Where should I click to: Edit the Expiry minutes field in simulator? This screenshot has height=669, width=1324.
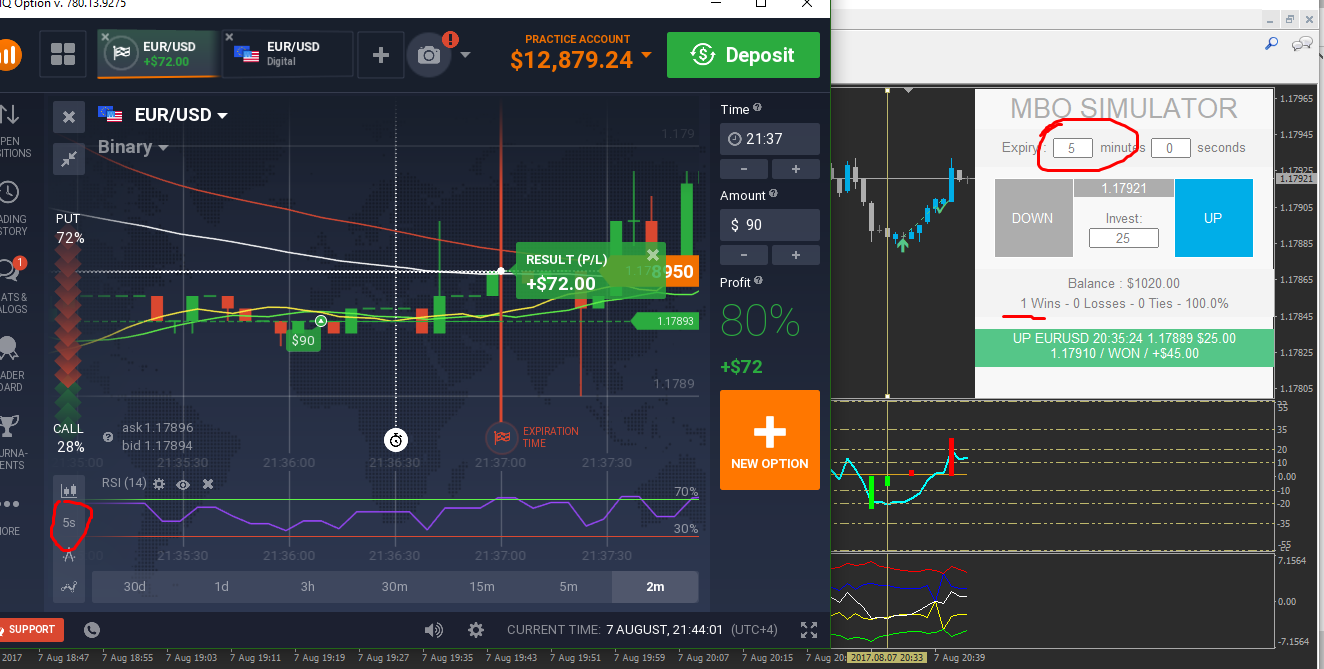coord(1072,148)
